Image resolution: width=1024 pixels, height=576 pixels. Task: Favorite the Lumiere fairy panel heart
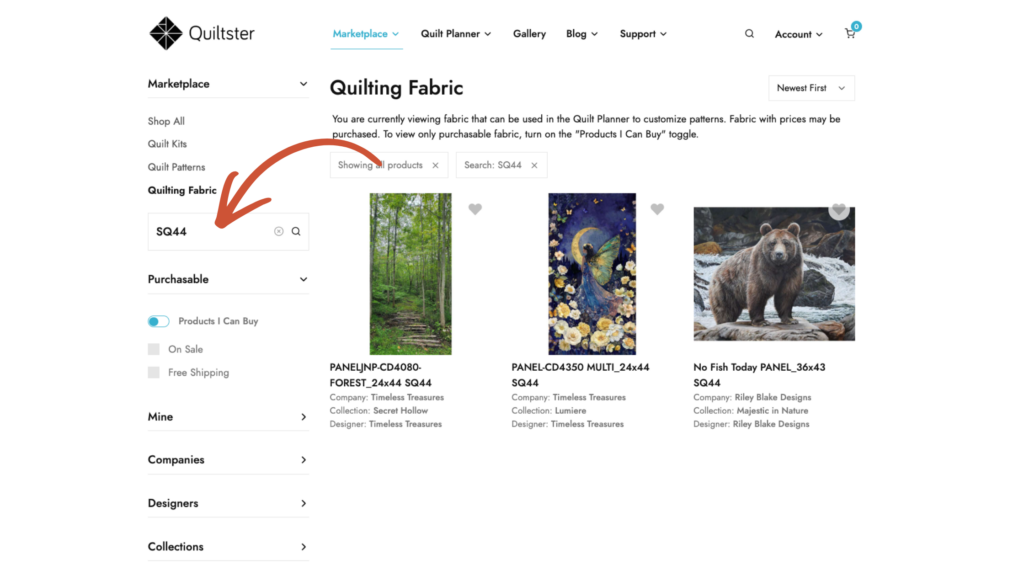(x=657, y=209)
